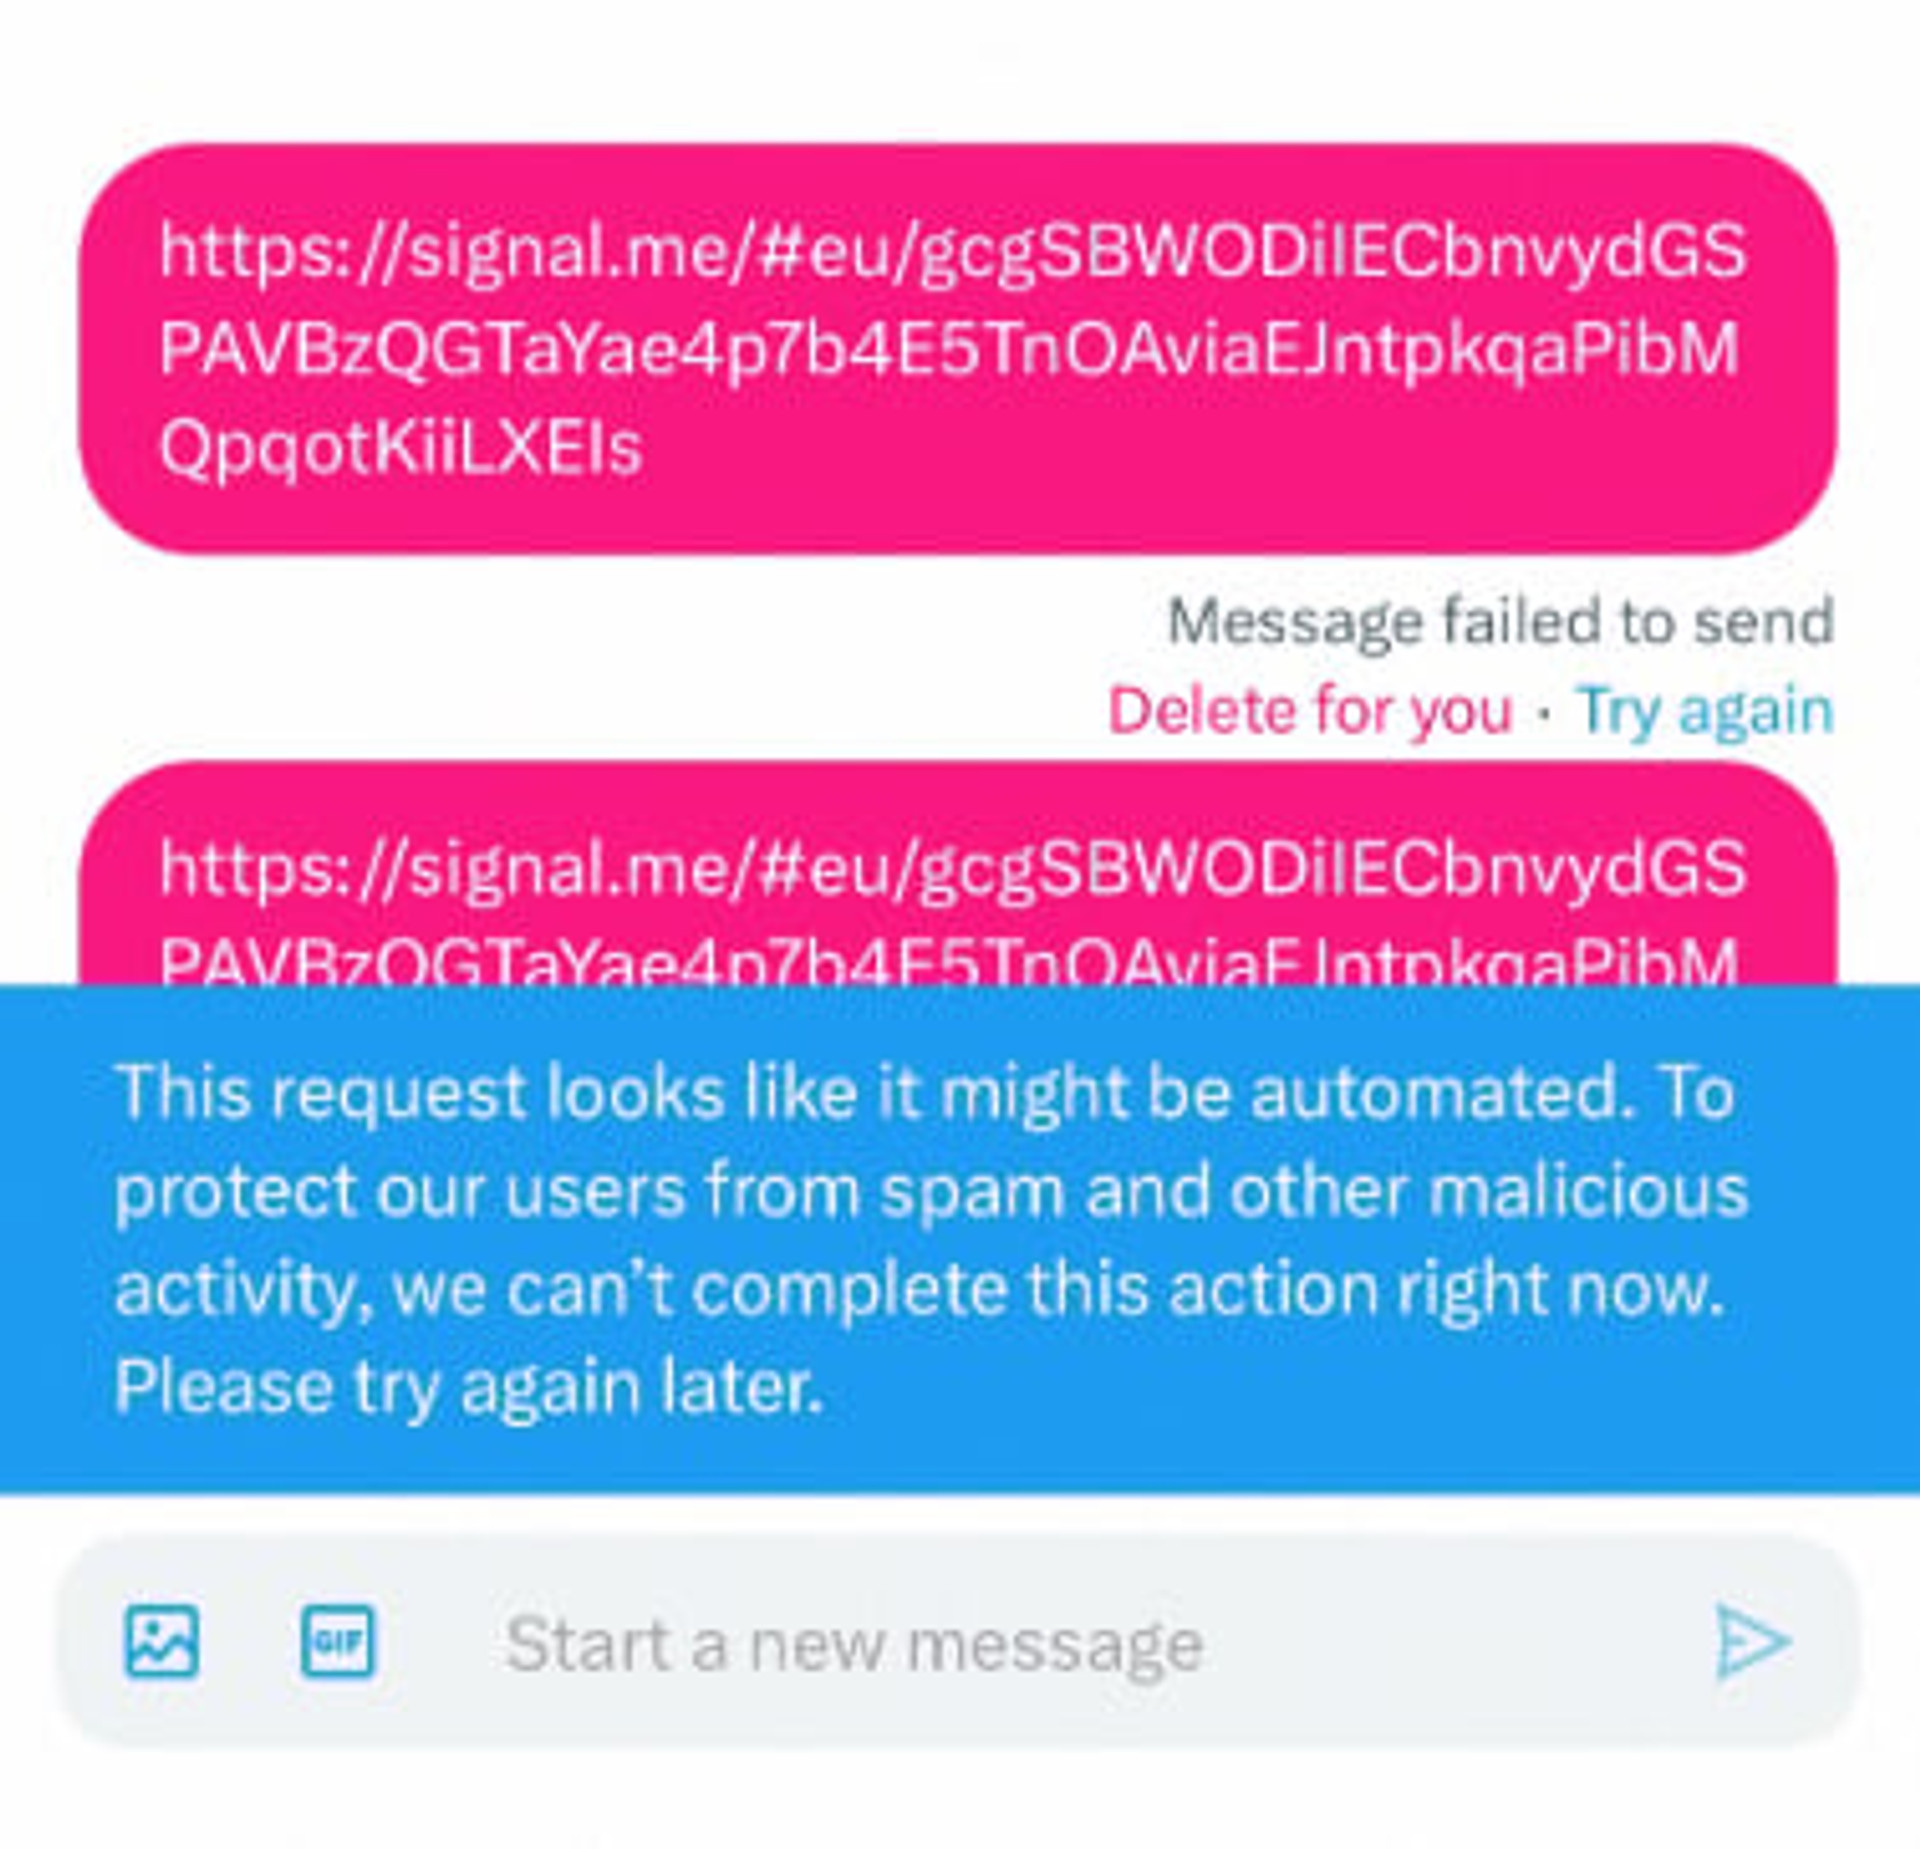1920x1849 pixels.
Task: Click the 'QpqotKiiLXEIs' last line of first message
Action: pyautogui.click(x=400, y=447)
